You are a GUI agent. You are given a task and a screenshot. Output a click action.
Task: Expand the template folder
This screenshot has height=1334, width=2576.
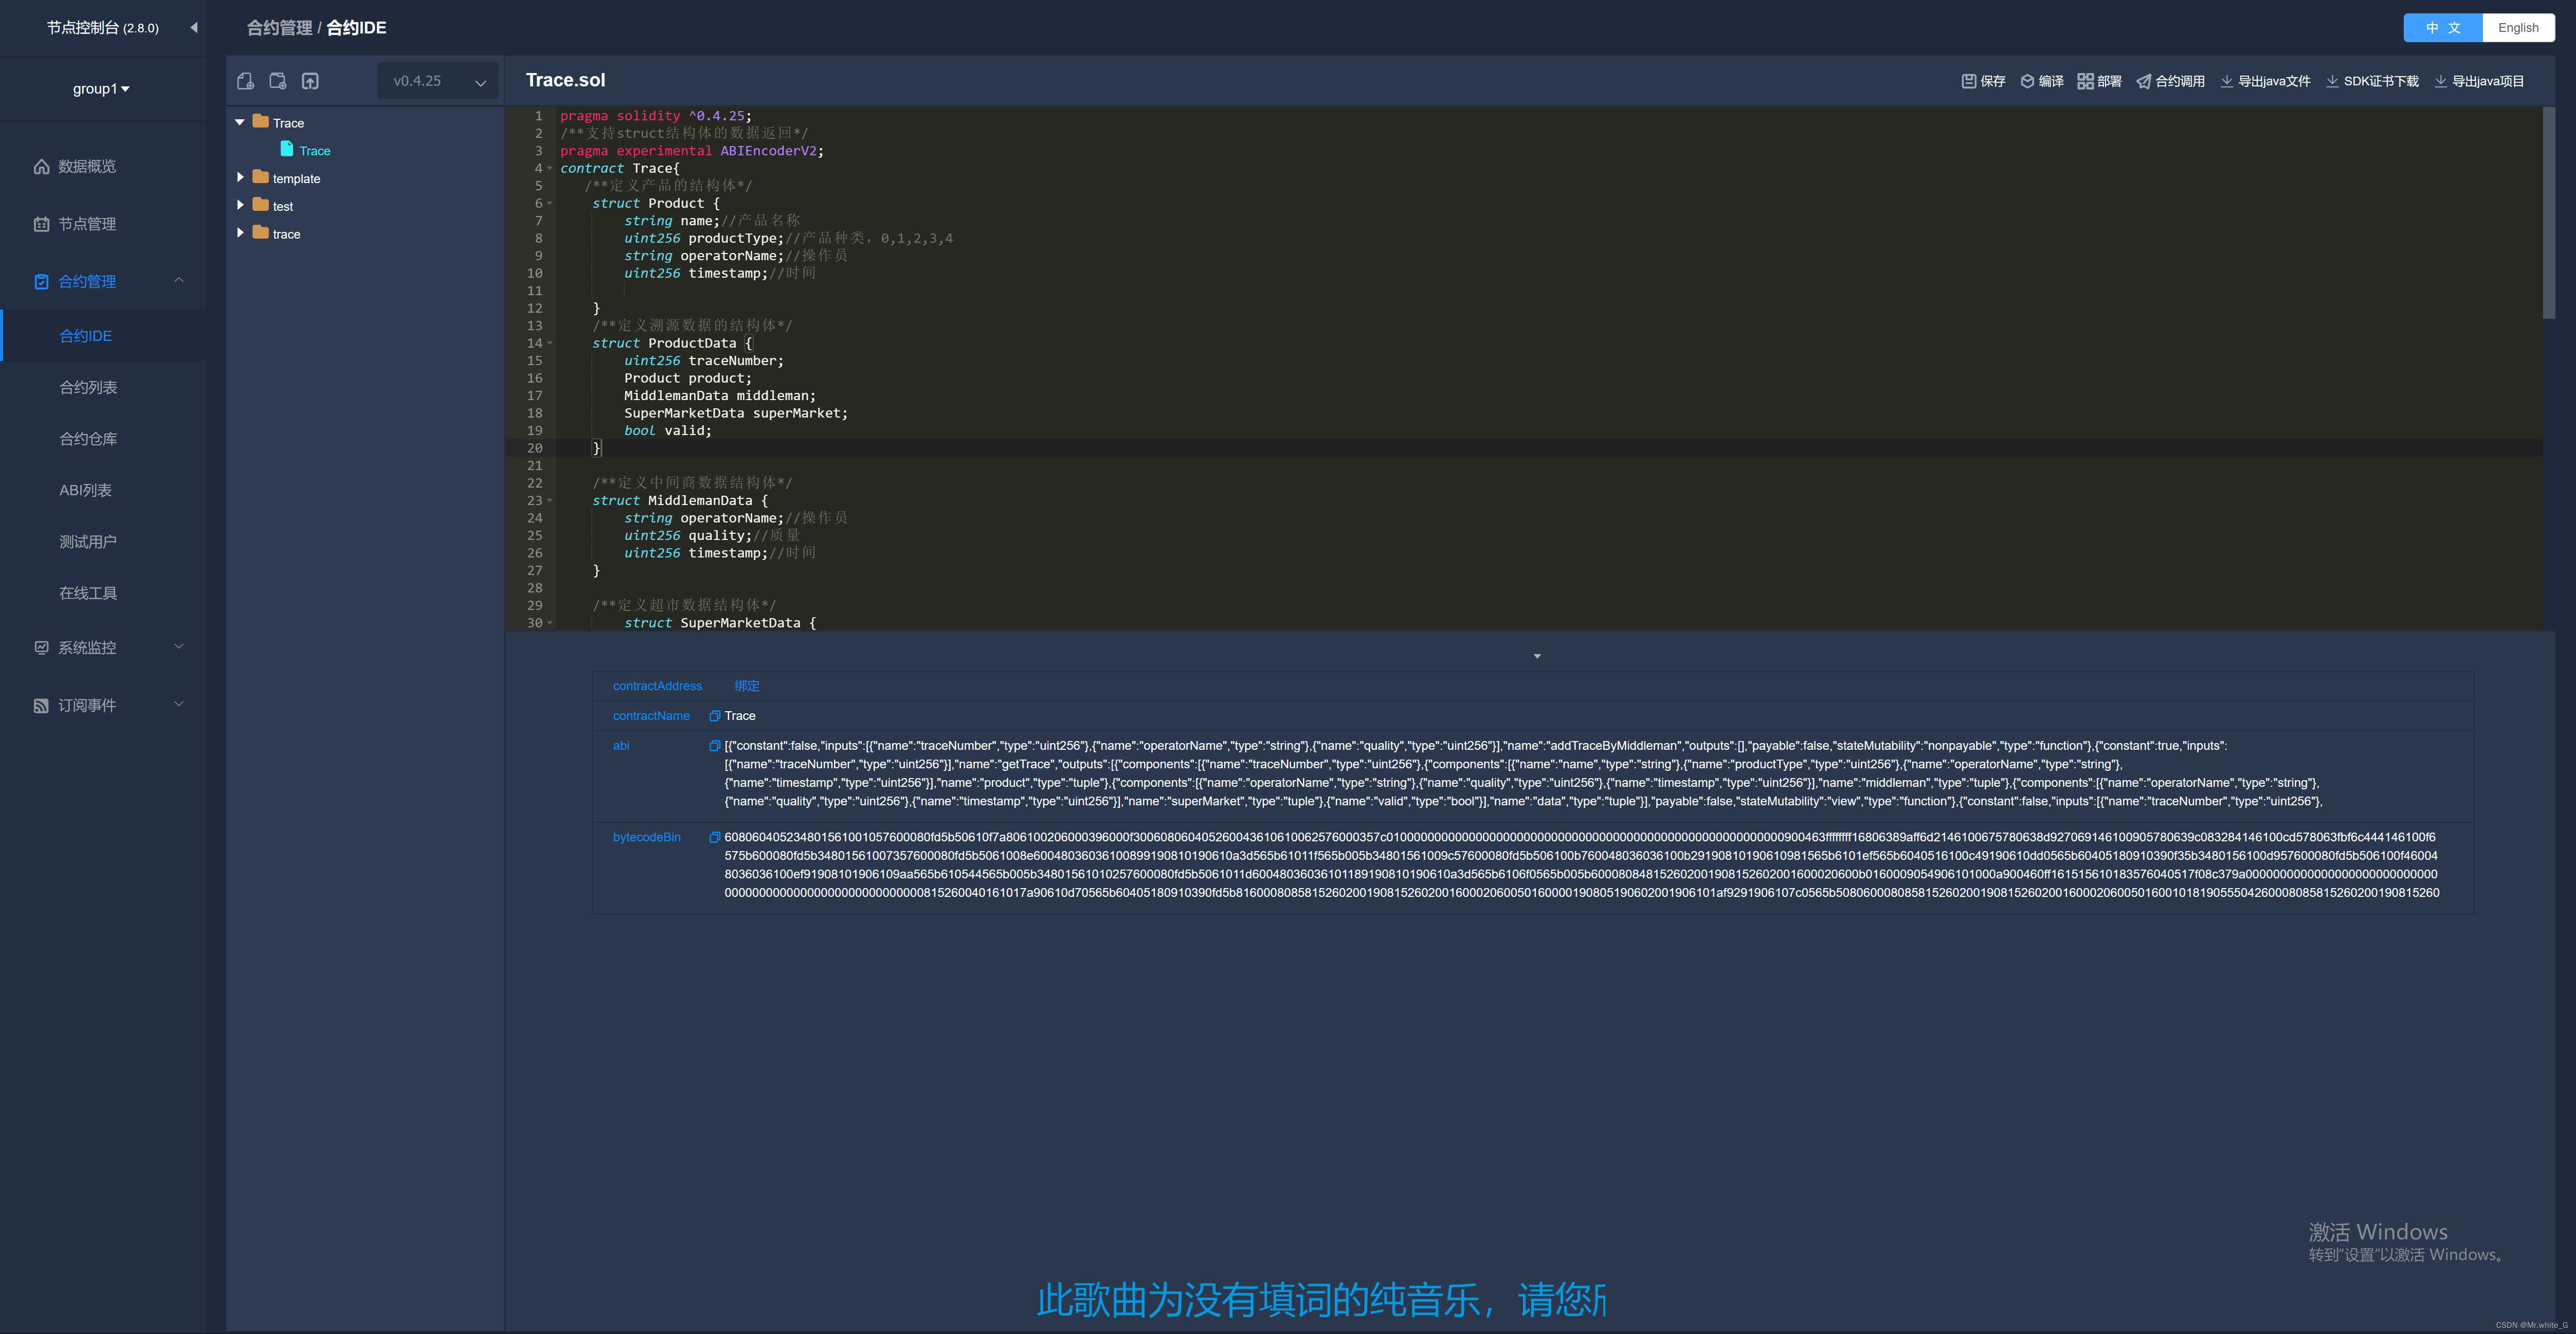tap(240, 178)
